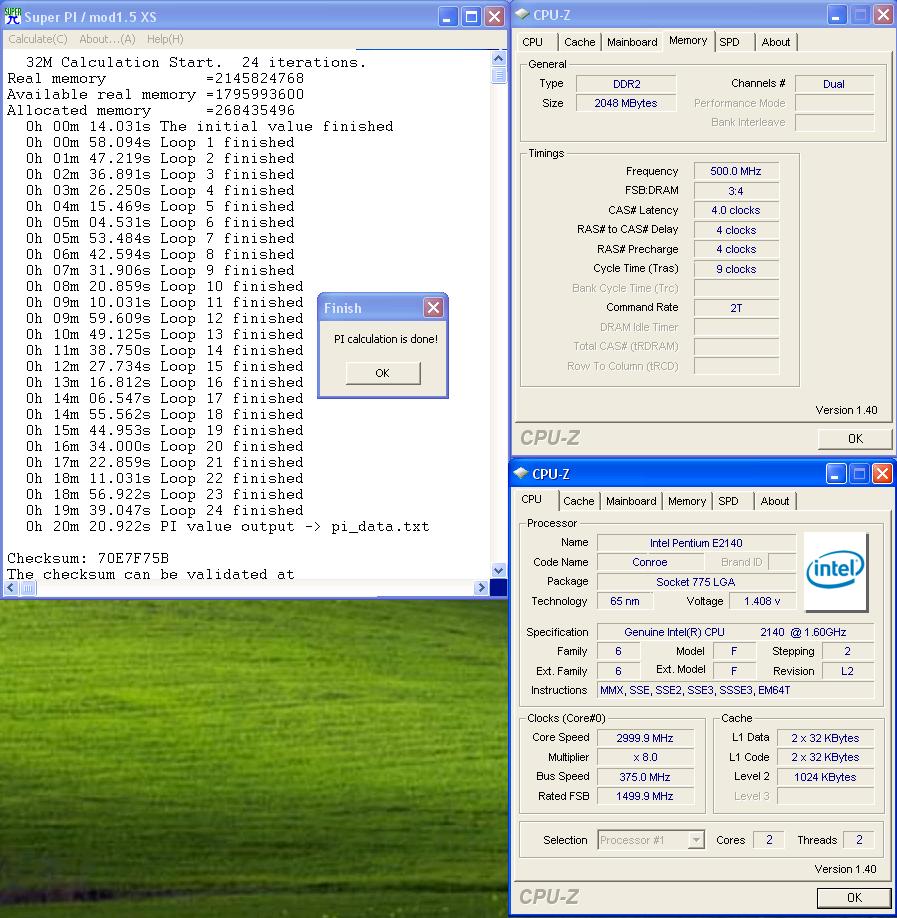Click the Package Socket 775 LGA field
The image size is (897, 918).
tap(696, 582)
